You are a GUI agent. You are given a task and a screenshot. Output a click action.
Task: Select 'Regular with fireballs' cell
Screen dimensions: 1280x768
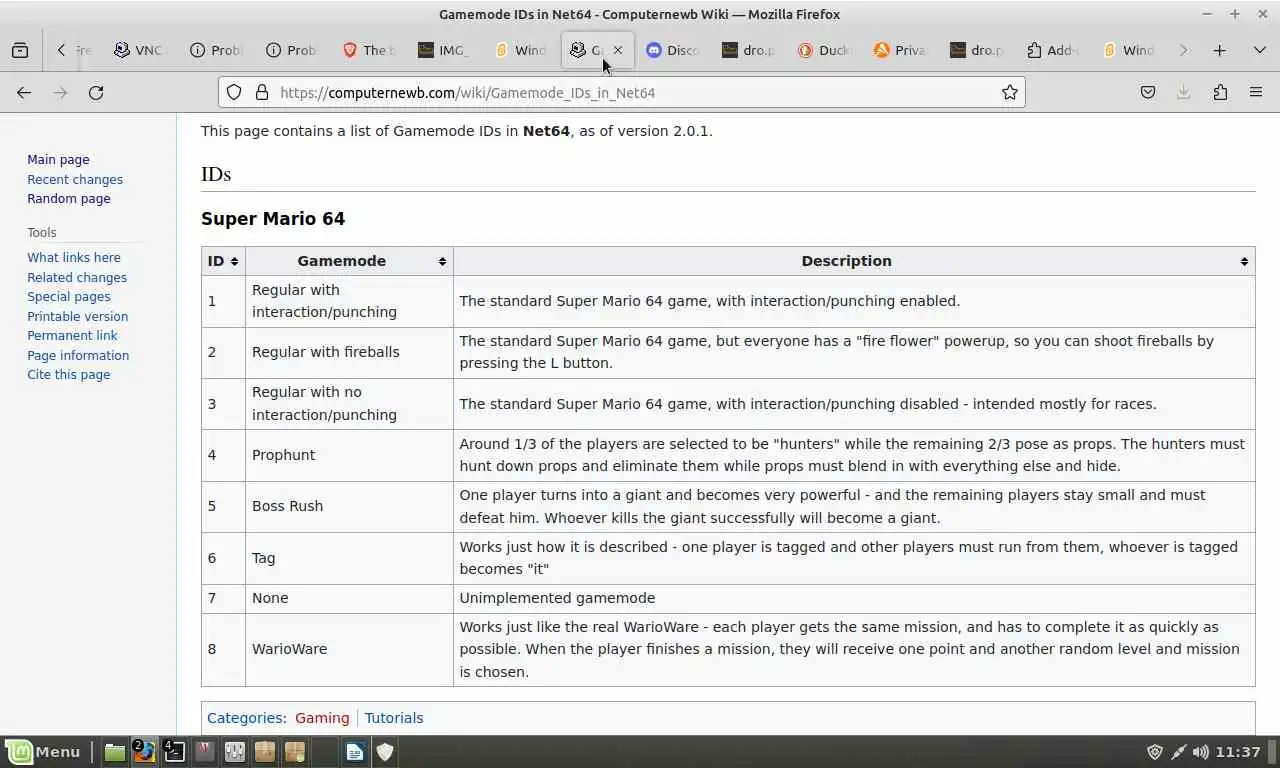tap(349, 352)
